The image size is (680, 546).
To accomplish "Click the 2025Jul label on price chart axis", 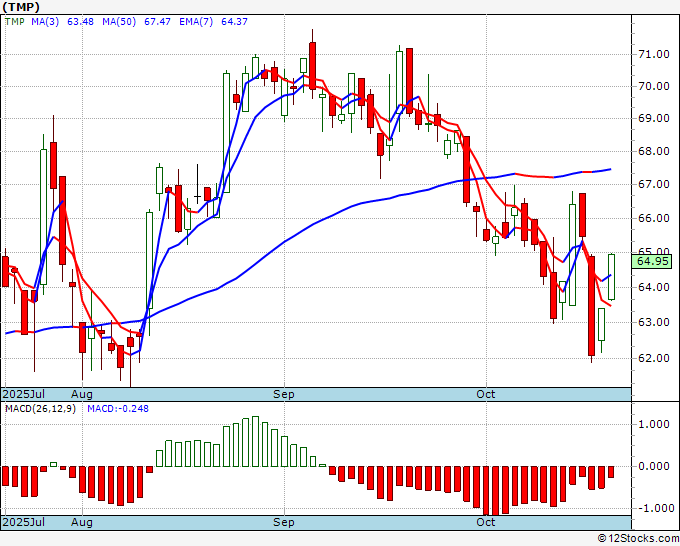I will tap(24, 394).
